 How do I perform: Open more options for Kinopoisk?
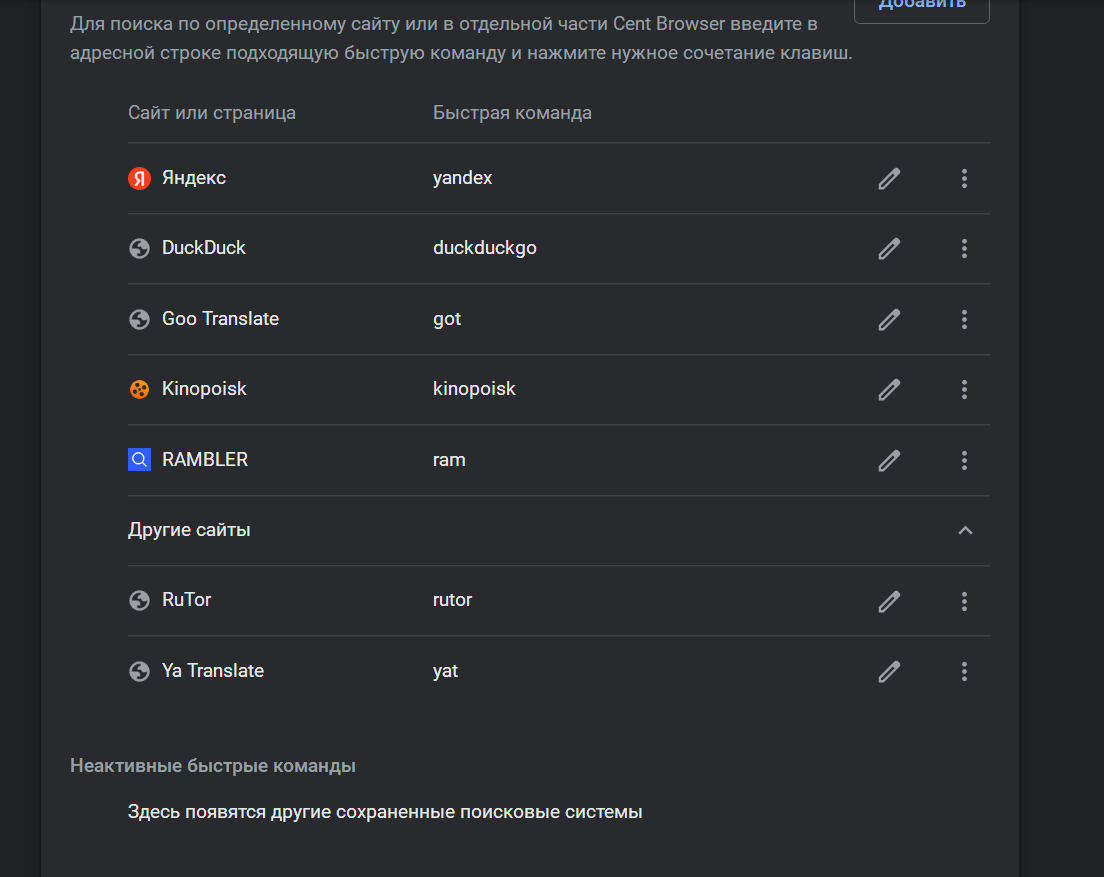(964, 389)
